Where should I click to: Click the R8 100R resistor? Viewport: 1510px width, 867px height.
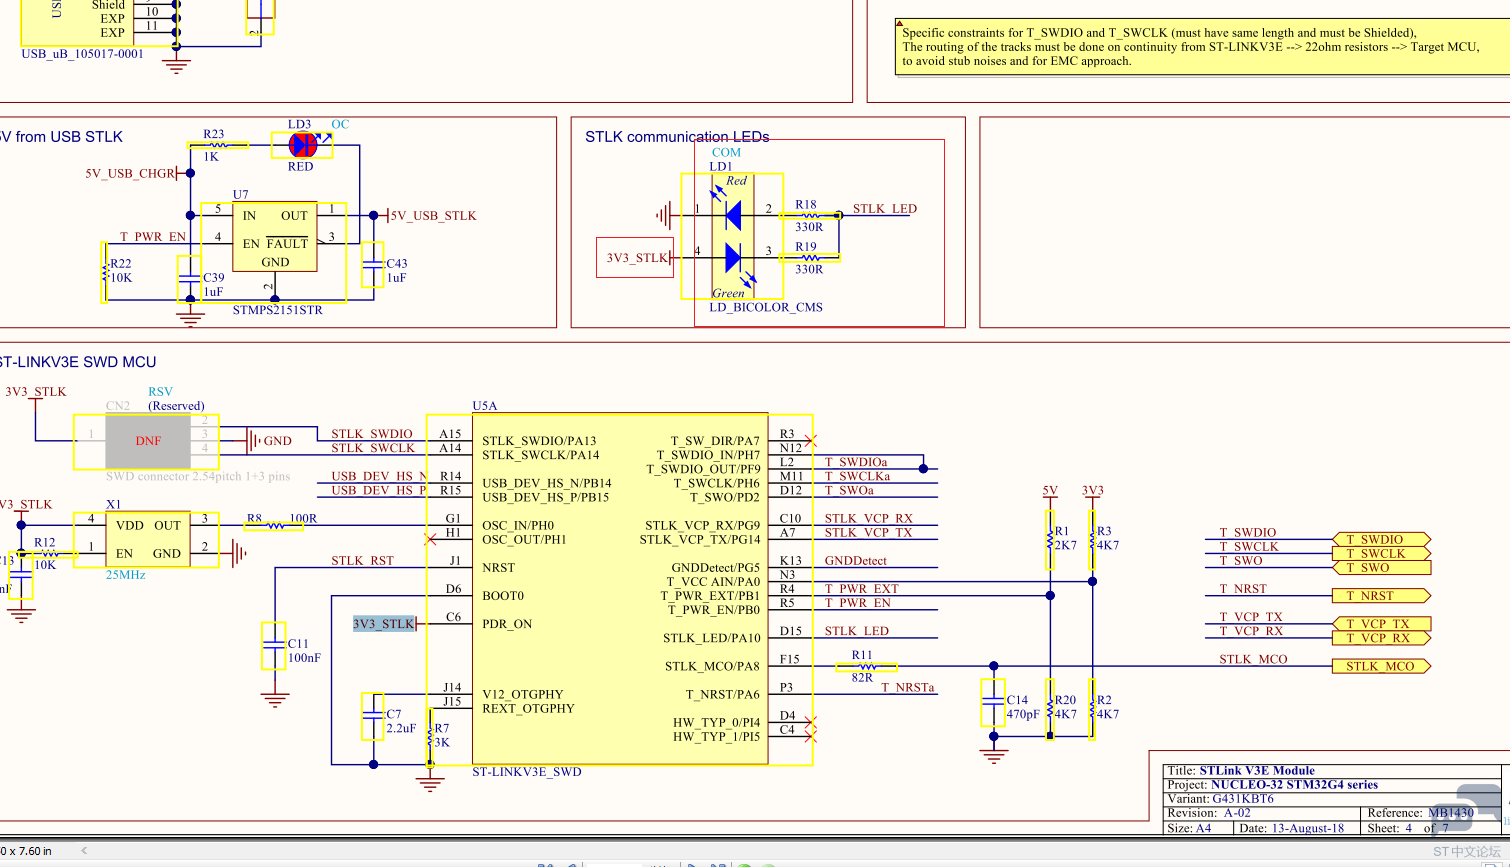(274, 523)
